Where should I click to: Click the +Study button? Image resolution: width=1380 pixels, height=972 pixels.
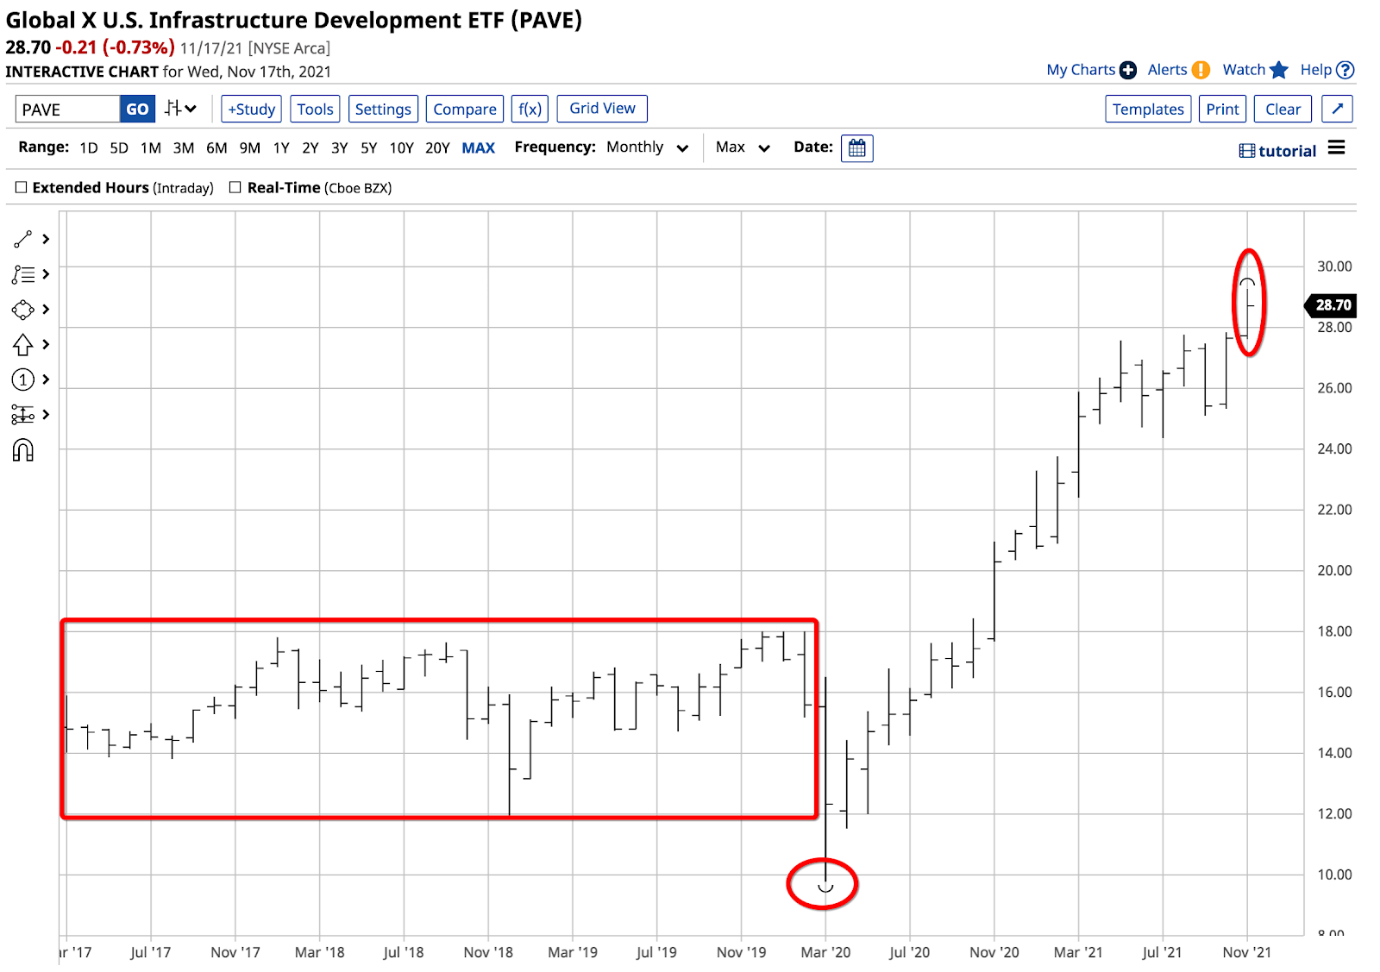tap(251, 109)
